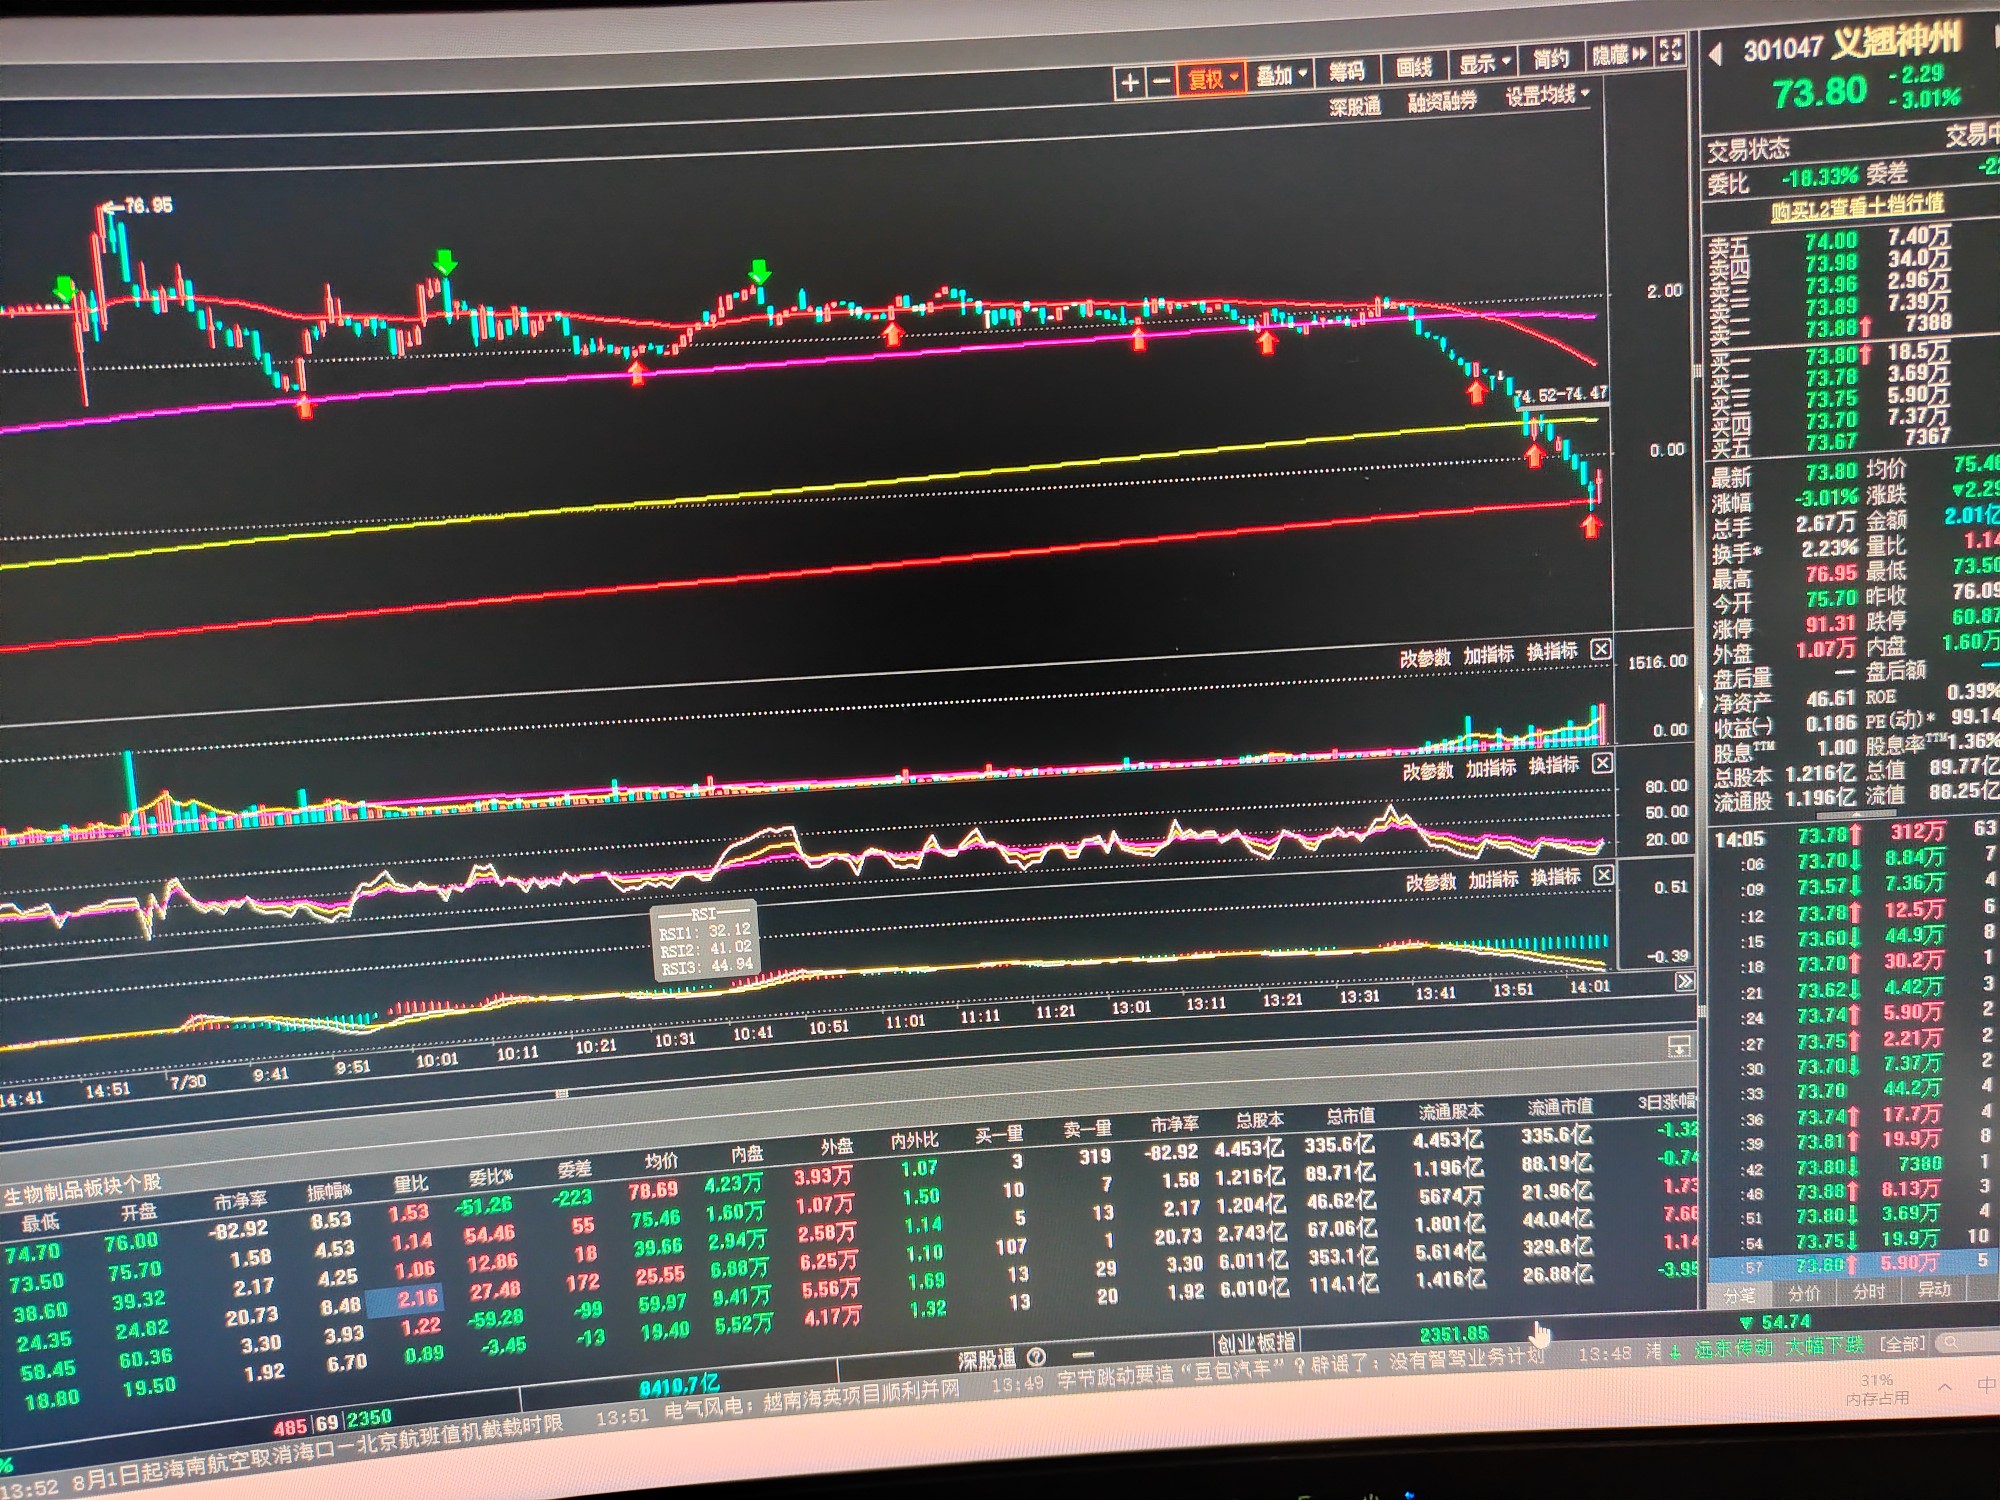Open the 叠加 overlay dropdown

pos(1281,75)
